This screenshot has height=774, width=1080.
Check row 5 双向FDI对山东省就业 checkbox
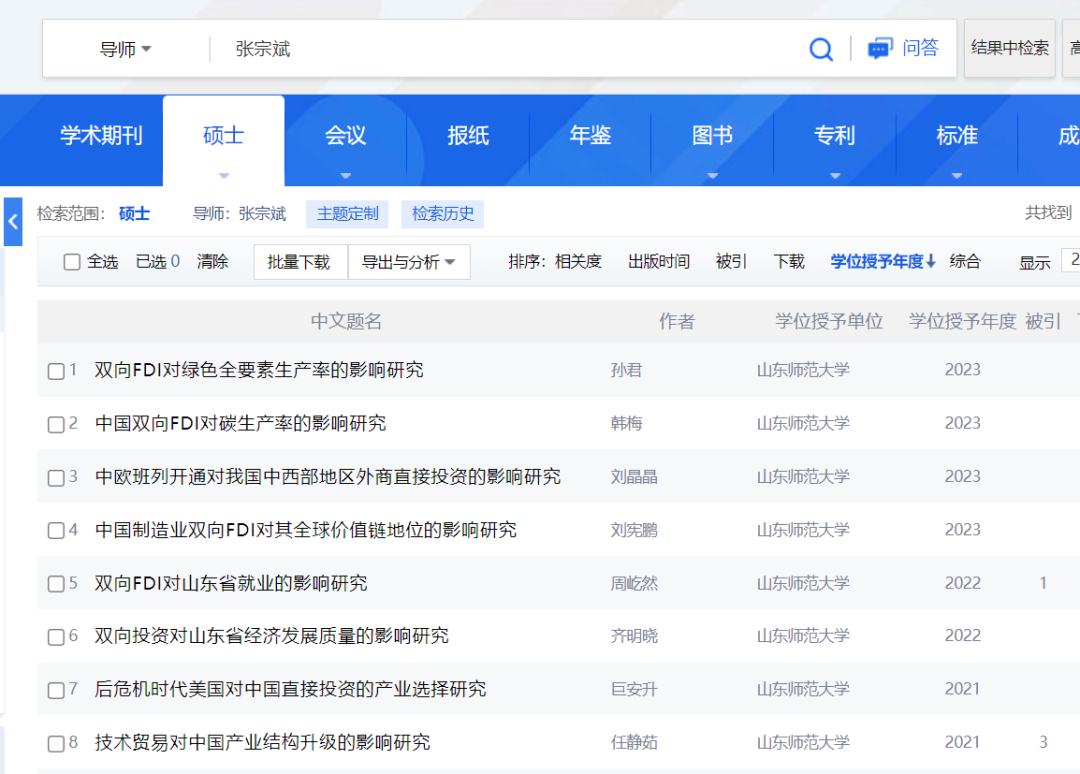tap(56, 584)
